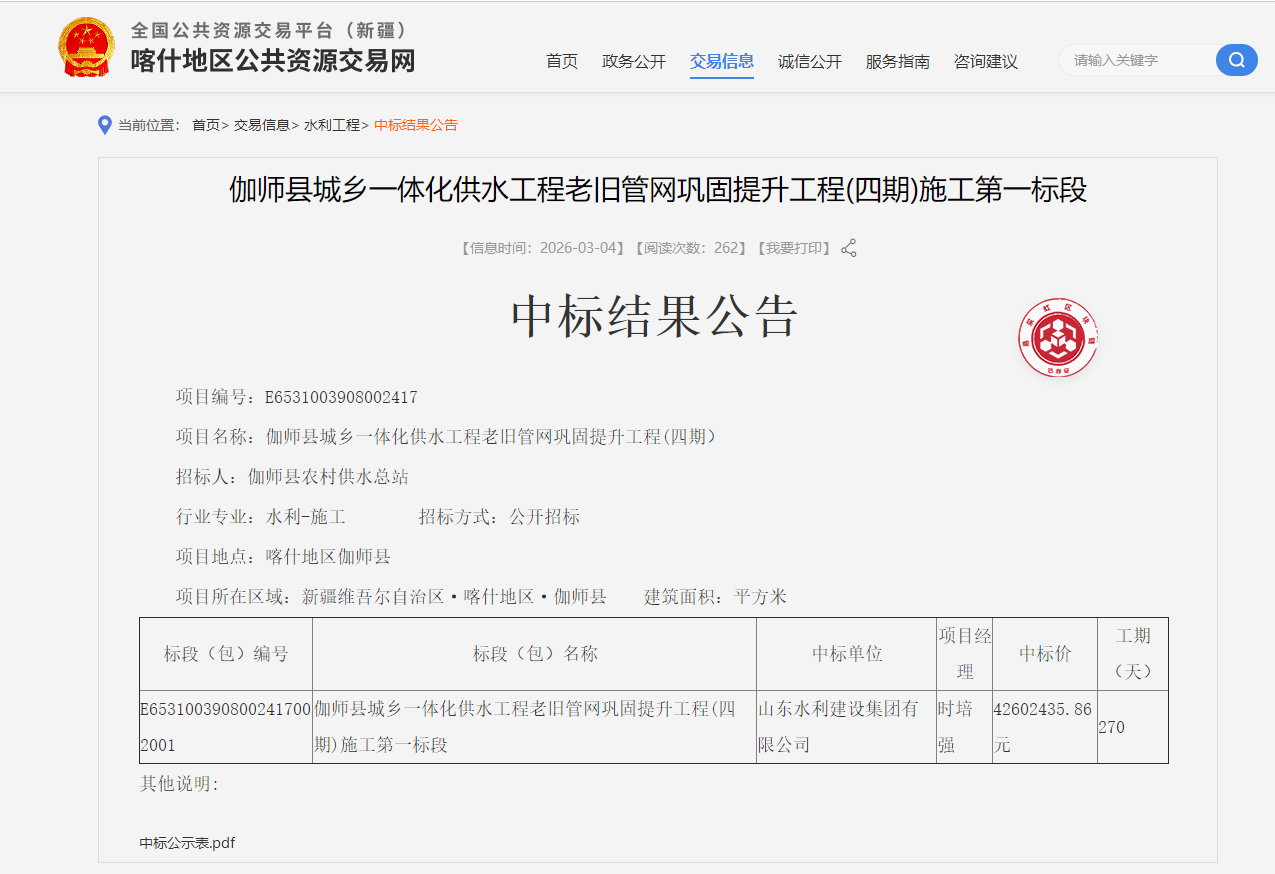Viewport: 1275px width, 874px height.
Task: Select the winning bidder 山东水利建设集团有限公司 in the table
Action: point(845,726)
